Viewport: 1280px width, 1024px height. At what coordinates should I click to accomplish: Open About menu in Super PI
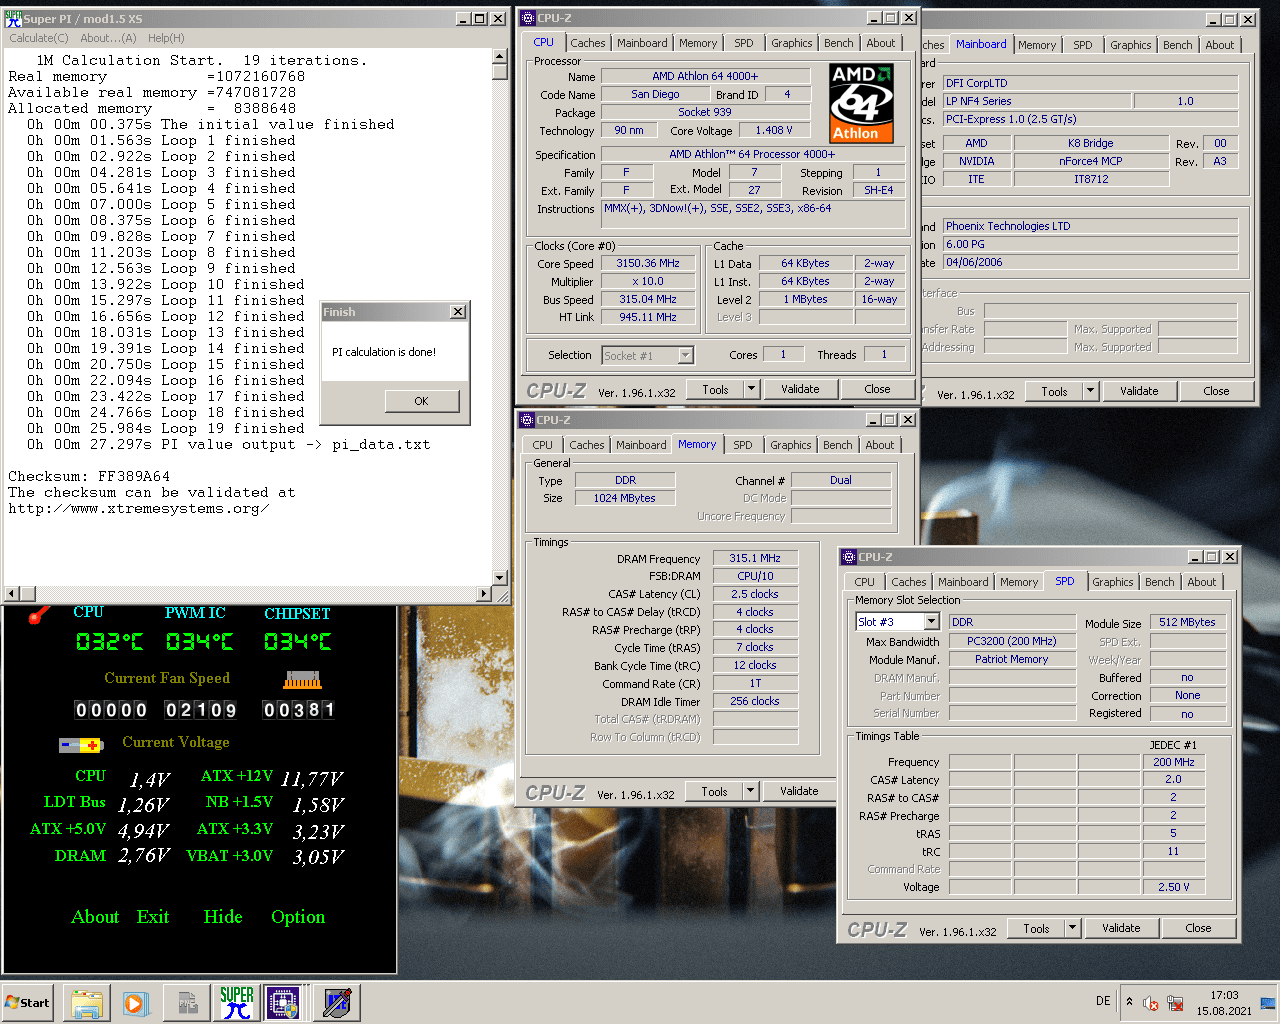click(x=108, y=38)
